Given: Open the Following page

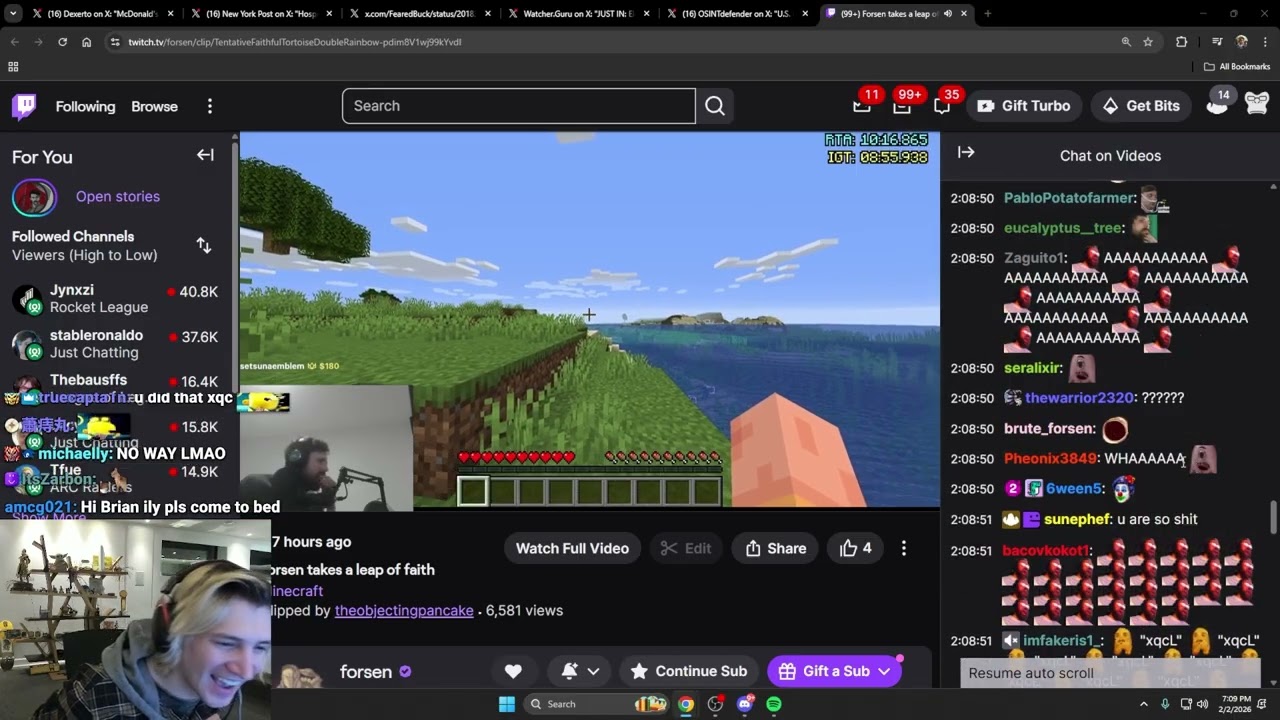Looking at the screenshot, I should [x=85, y=106].
